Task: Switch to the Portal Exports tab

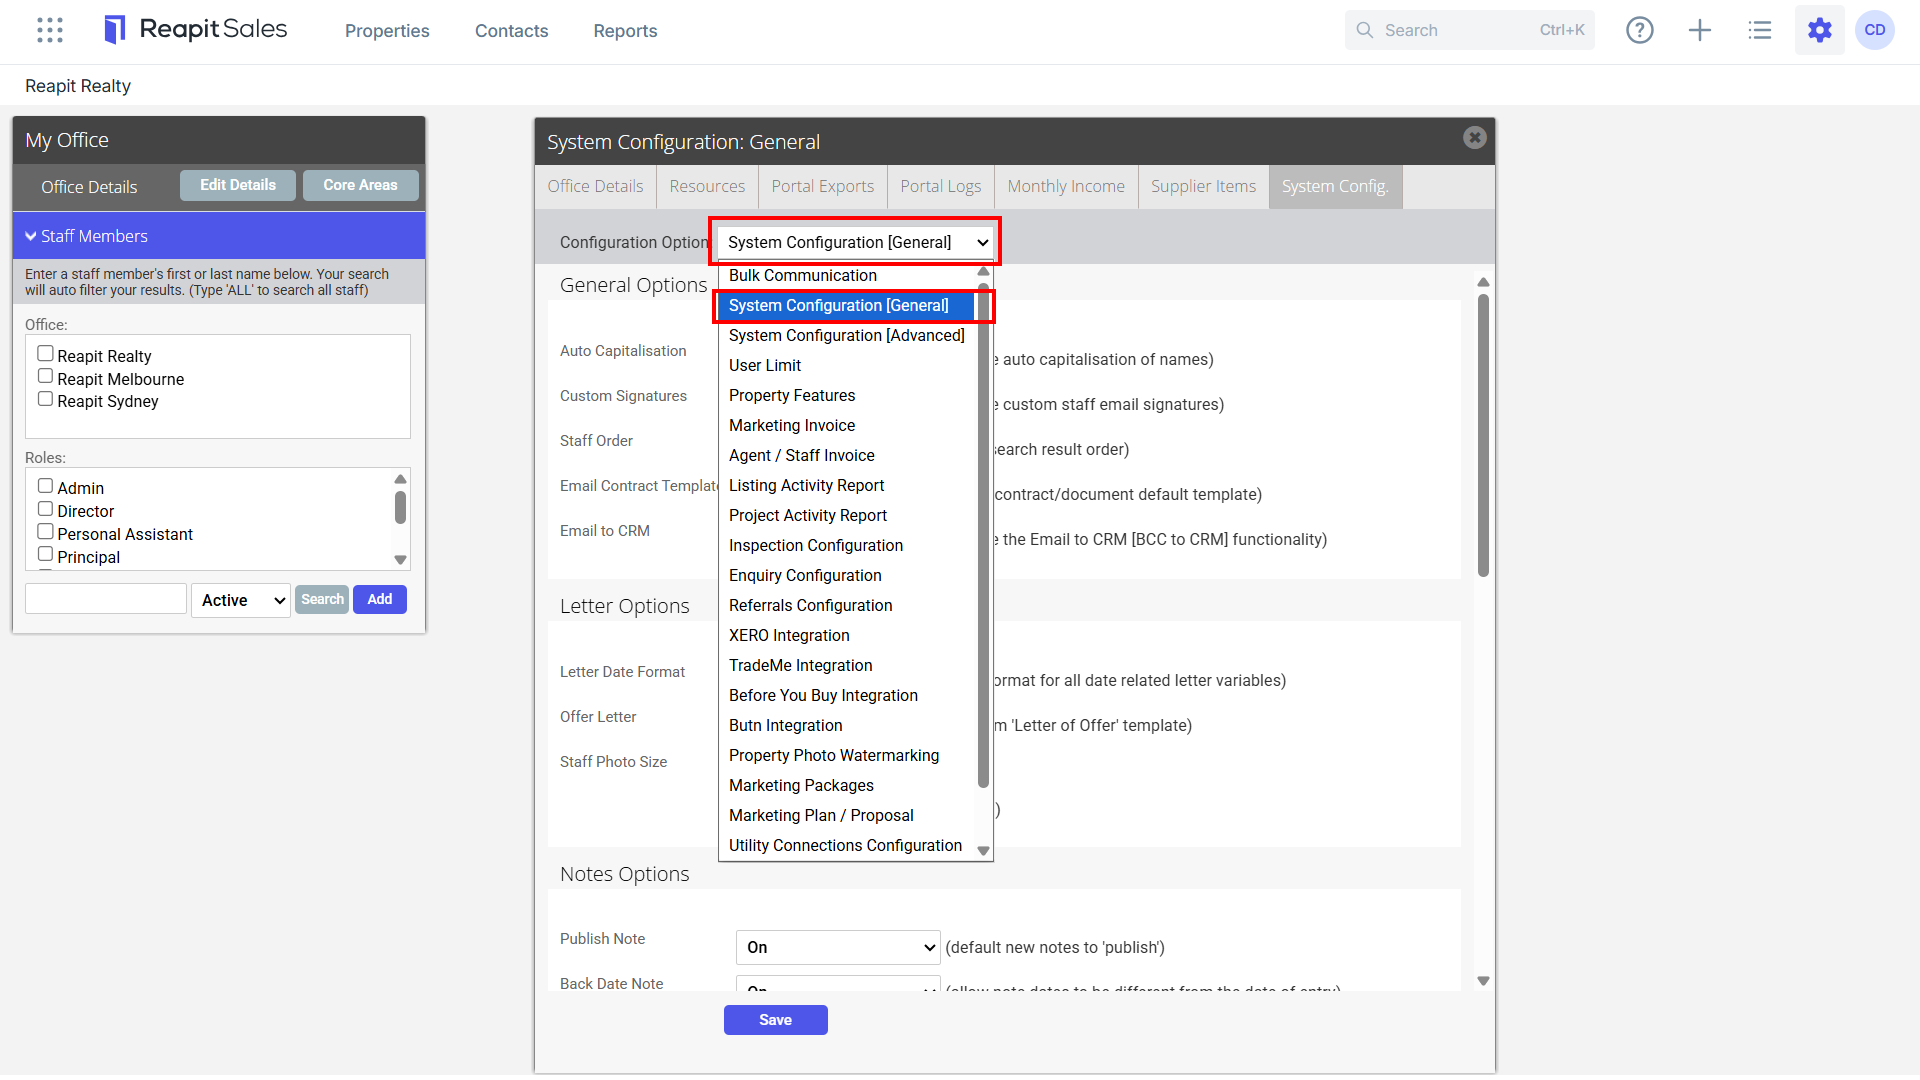Action: [x=822, y=187]
